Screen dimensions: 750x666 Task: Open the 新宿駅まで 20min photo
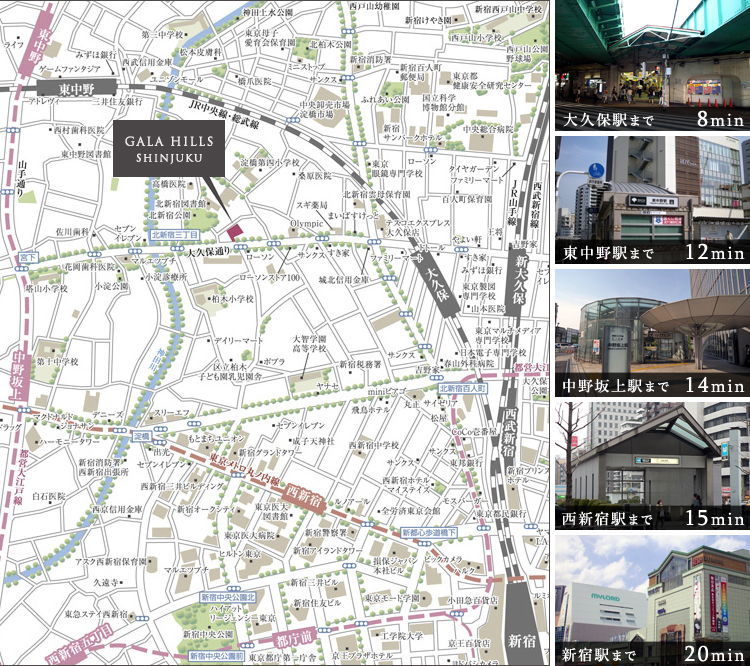click(651, 600)
